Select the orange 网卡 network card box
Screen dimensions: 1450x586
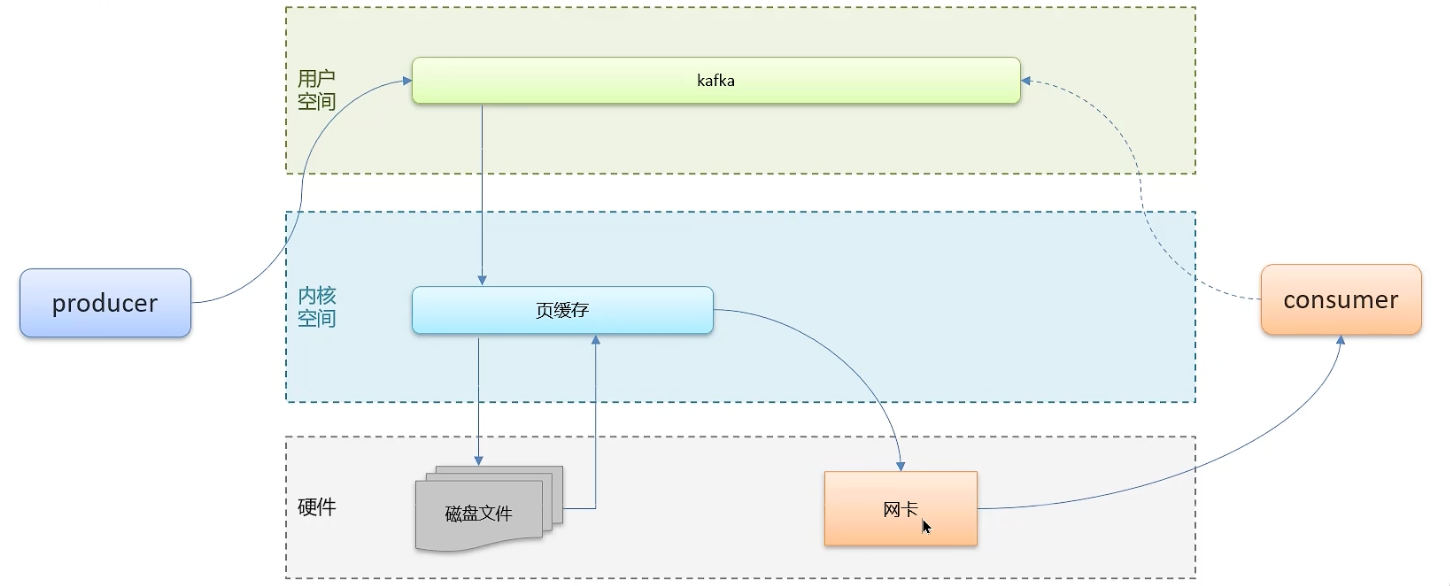tap(900, 509)
